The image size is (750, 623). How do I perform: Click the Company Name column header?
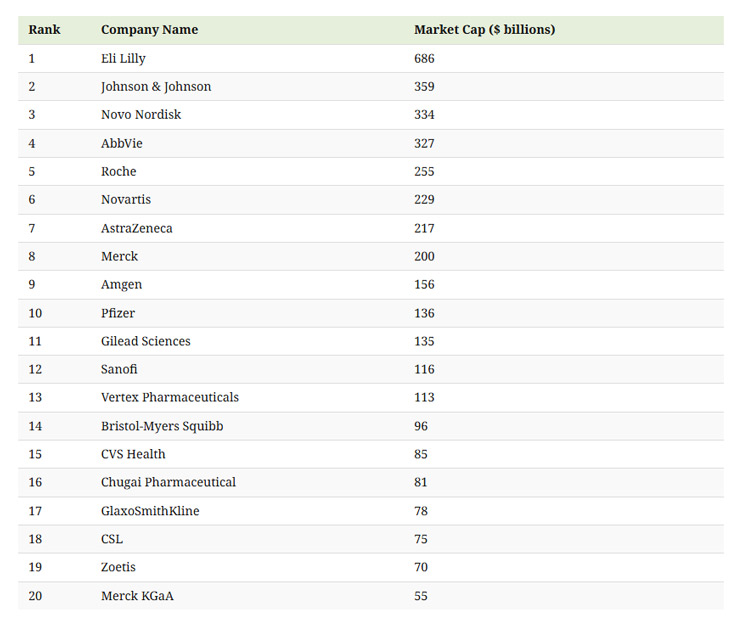coord(149,30)
